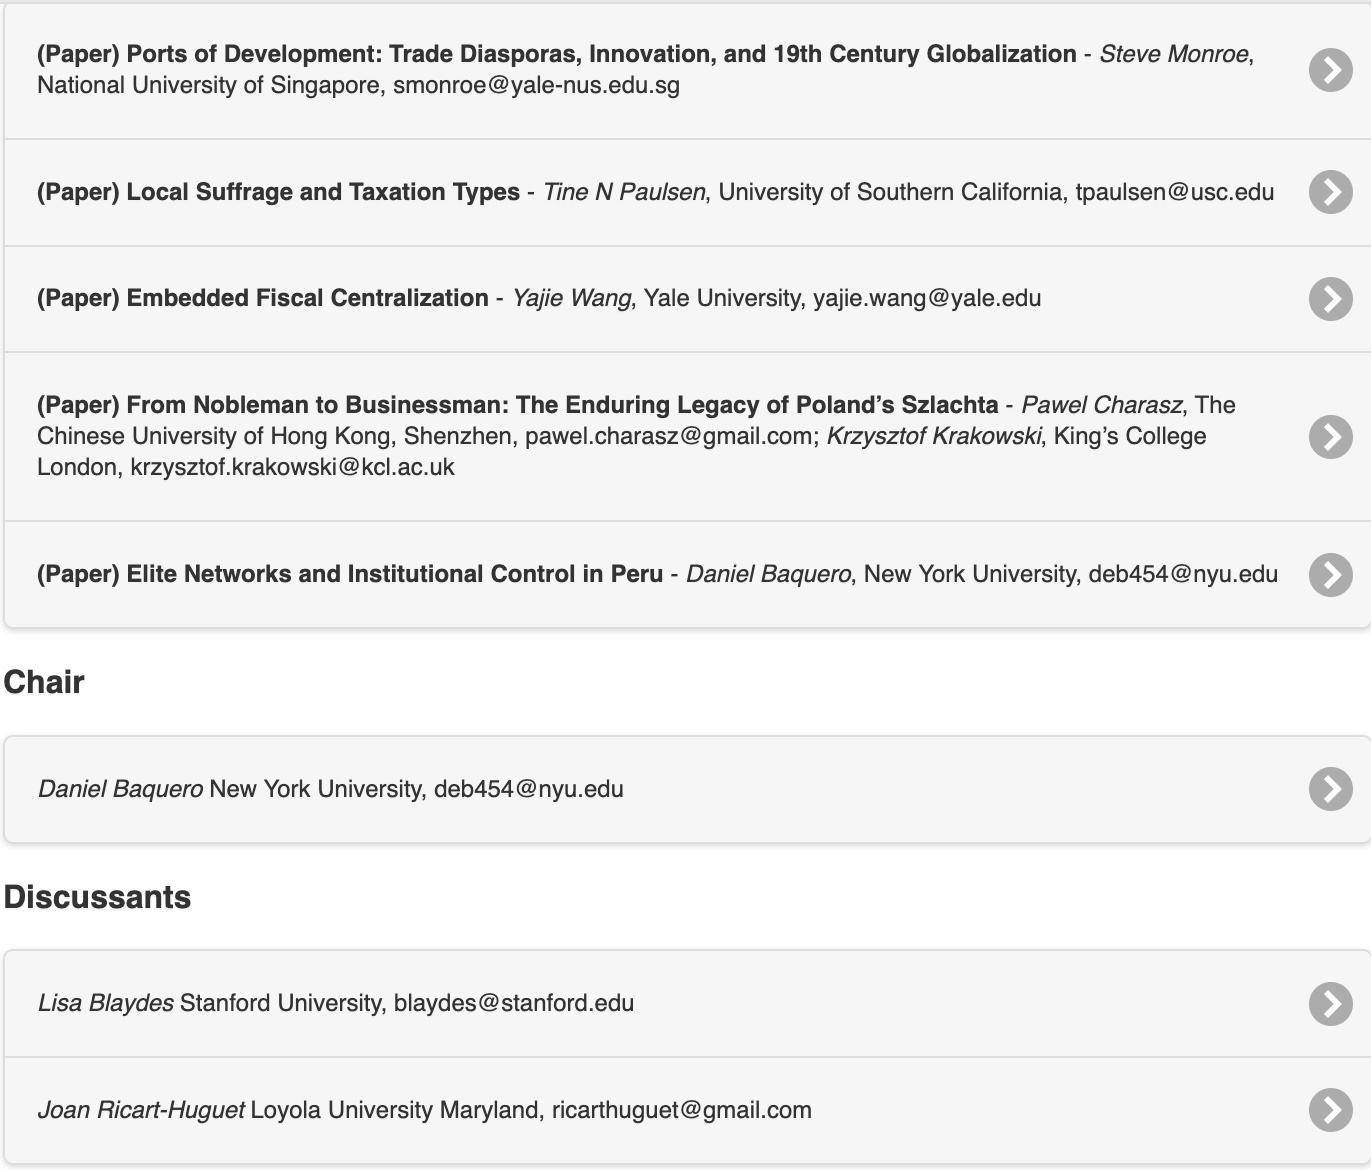
Task: Click arrow icon for Embedded Fiscal Centralization
Action: [x=1330, y=298]
